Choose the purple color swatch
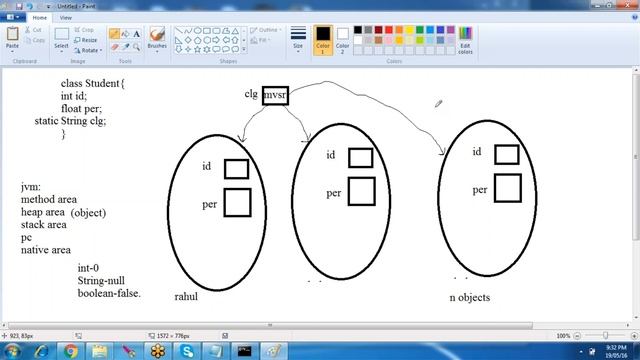Screen dimensions: 640x360 pos(451,30)
